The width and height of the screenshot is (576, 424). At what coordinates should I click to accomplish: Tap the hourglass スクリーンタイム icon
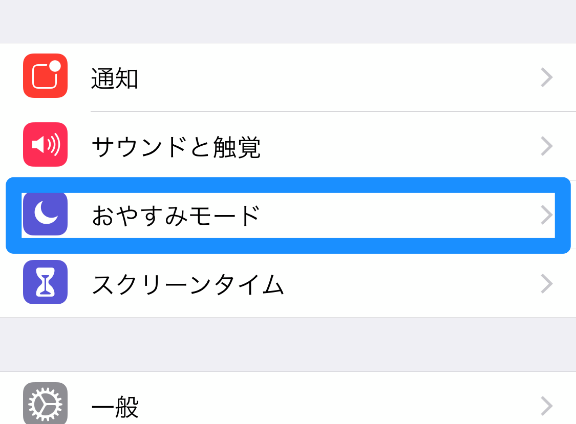click(45, 282)
